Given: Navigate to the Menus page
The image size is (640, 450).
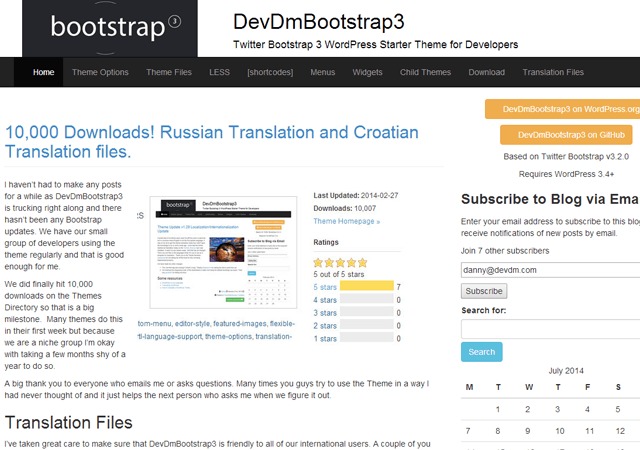Looking at the screenshot, I should click(x=322, y=72).
